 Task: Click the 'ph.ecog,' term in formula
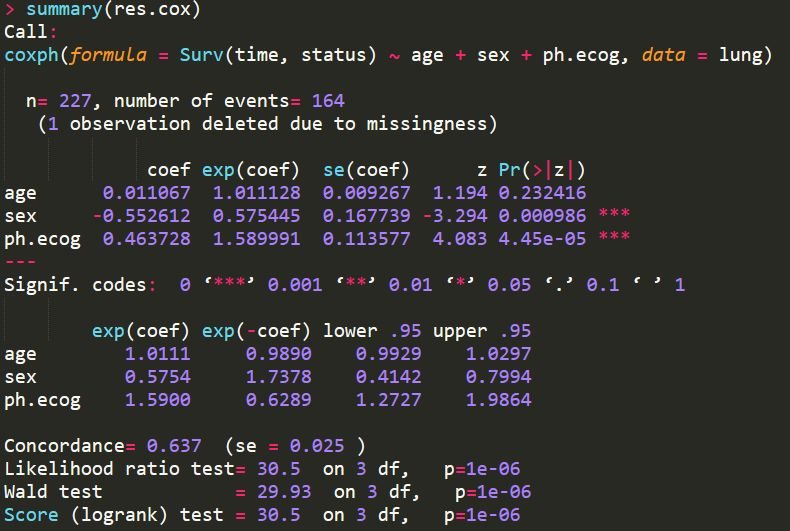pos(585,55)
